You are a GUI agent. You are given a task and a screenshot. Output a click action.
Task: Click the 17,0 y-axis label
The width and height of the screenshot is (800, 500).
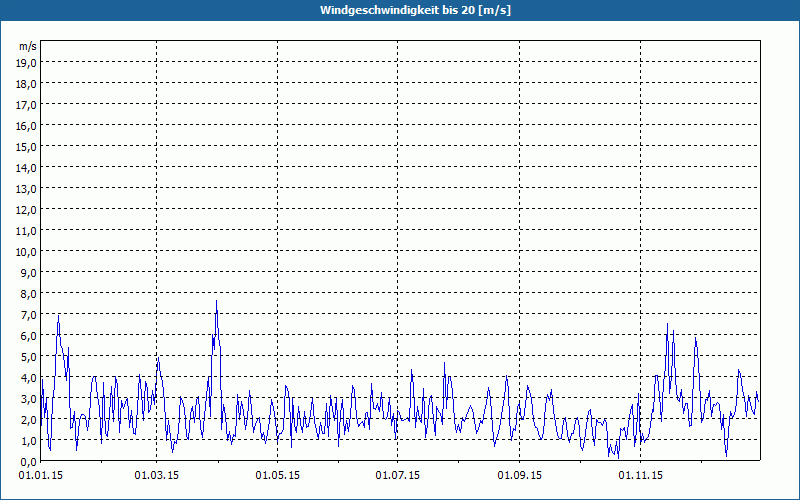coord(26,105)
